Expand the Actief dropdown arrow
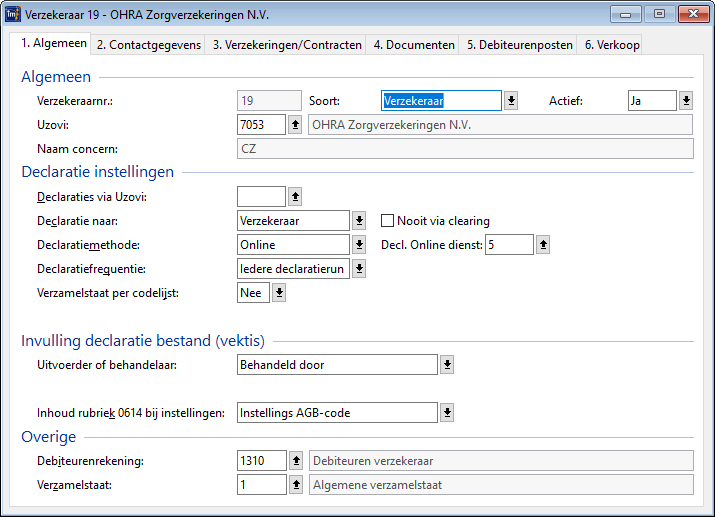Image resolution: width=715 pixels, height=517 pixels. coord(686,101)
